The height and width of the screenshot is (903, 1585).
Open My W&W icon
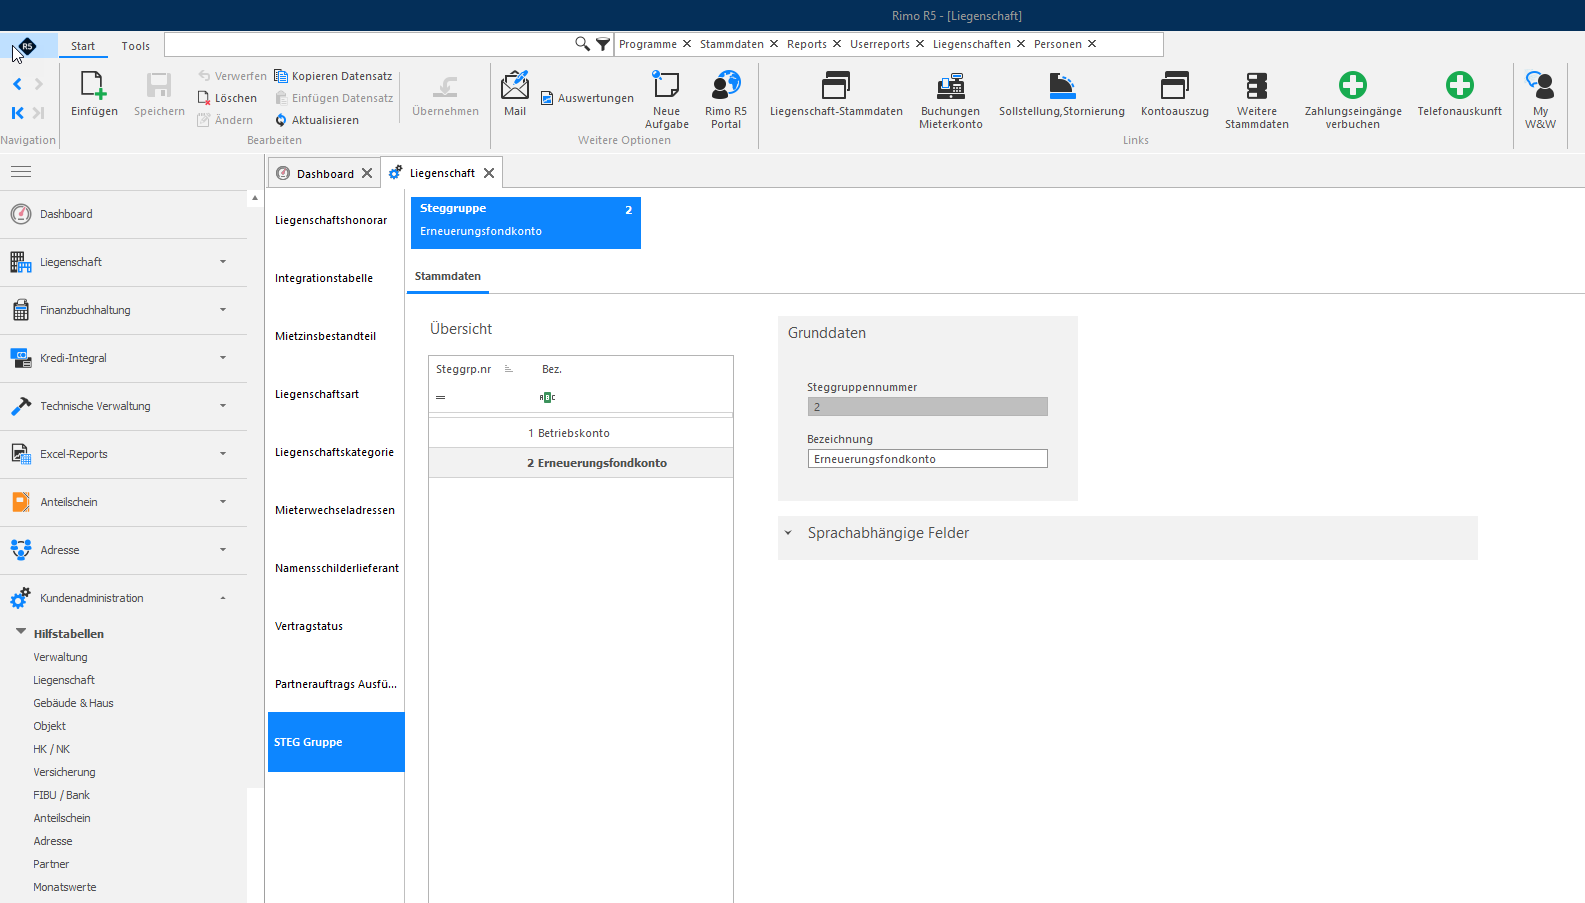(x=1540, y=85)
